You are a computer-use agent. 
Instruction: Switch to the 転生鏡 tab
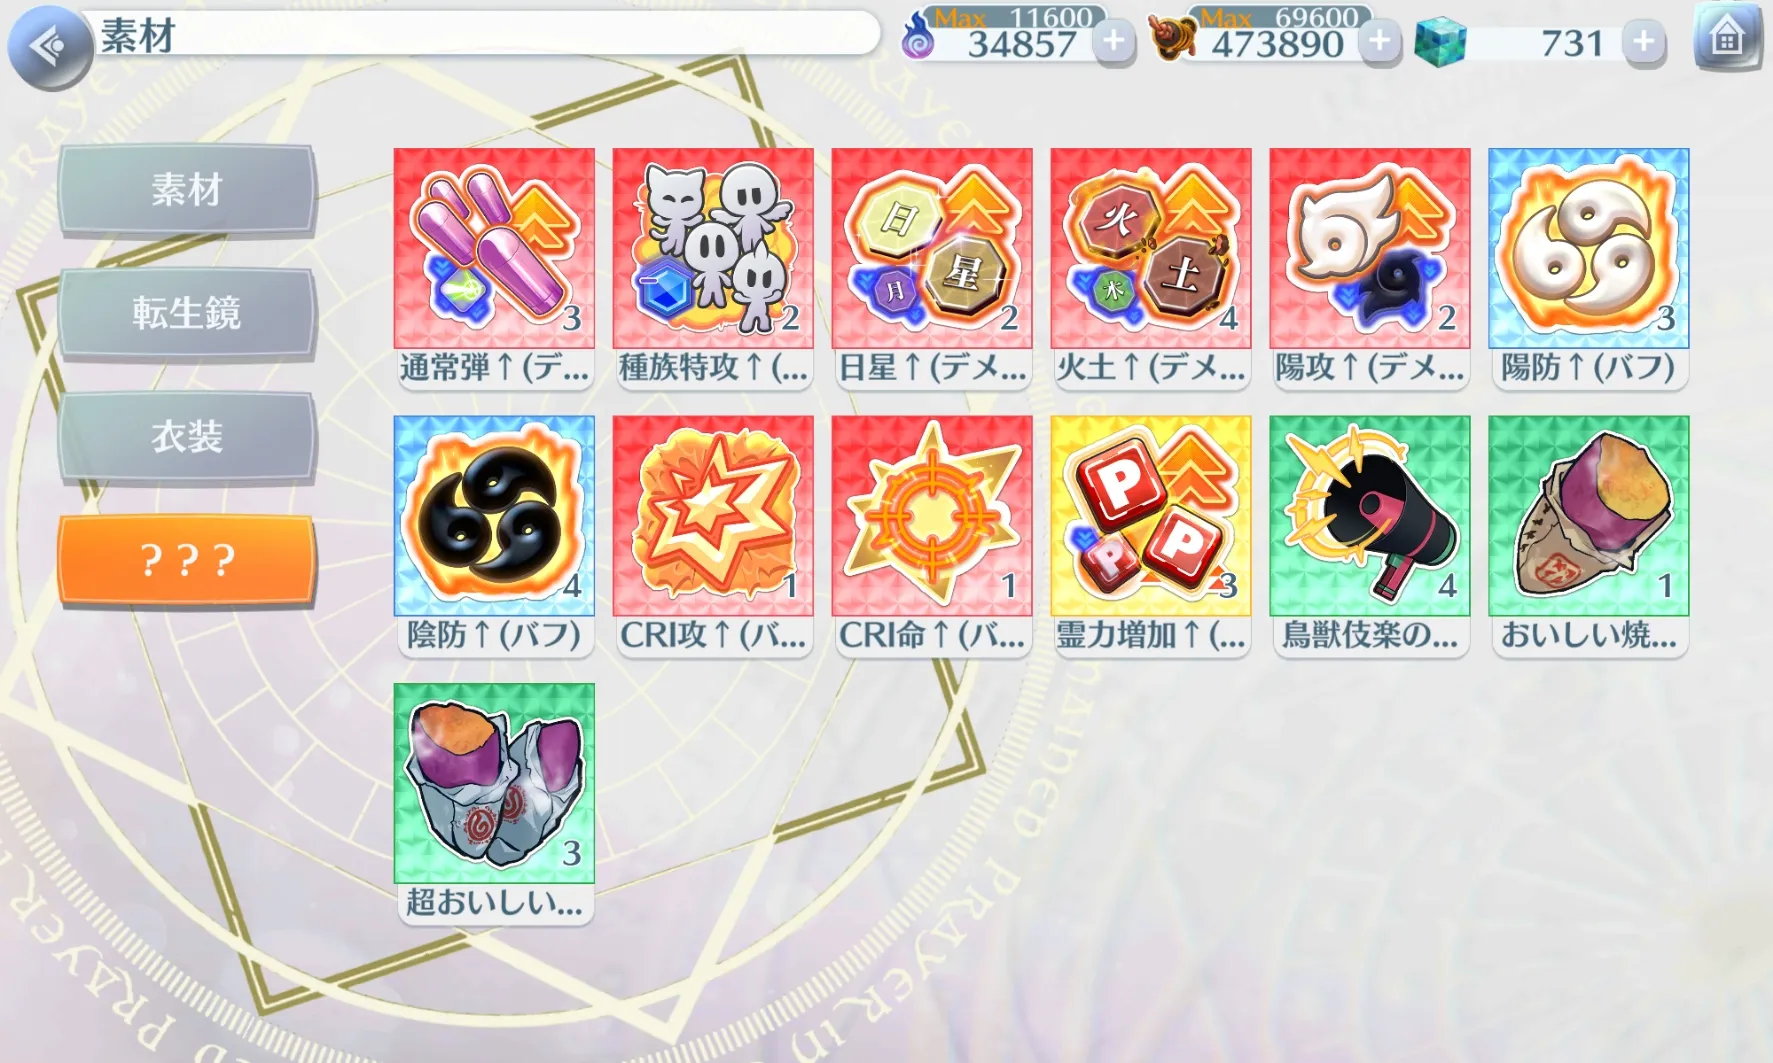point(187,313)
